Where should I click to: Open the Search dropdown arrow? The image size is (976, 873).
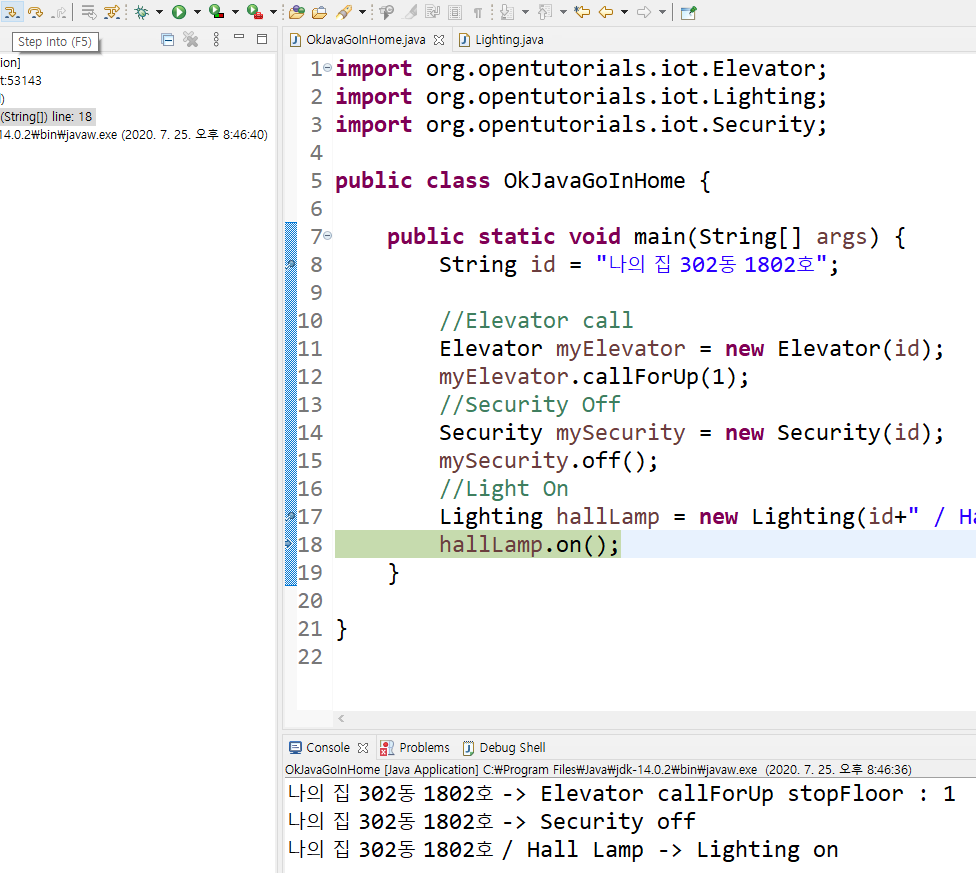point(362,12)
